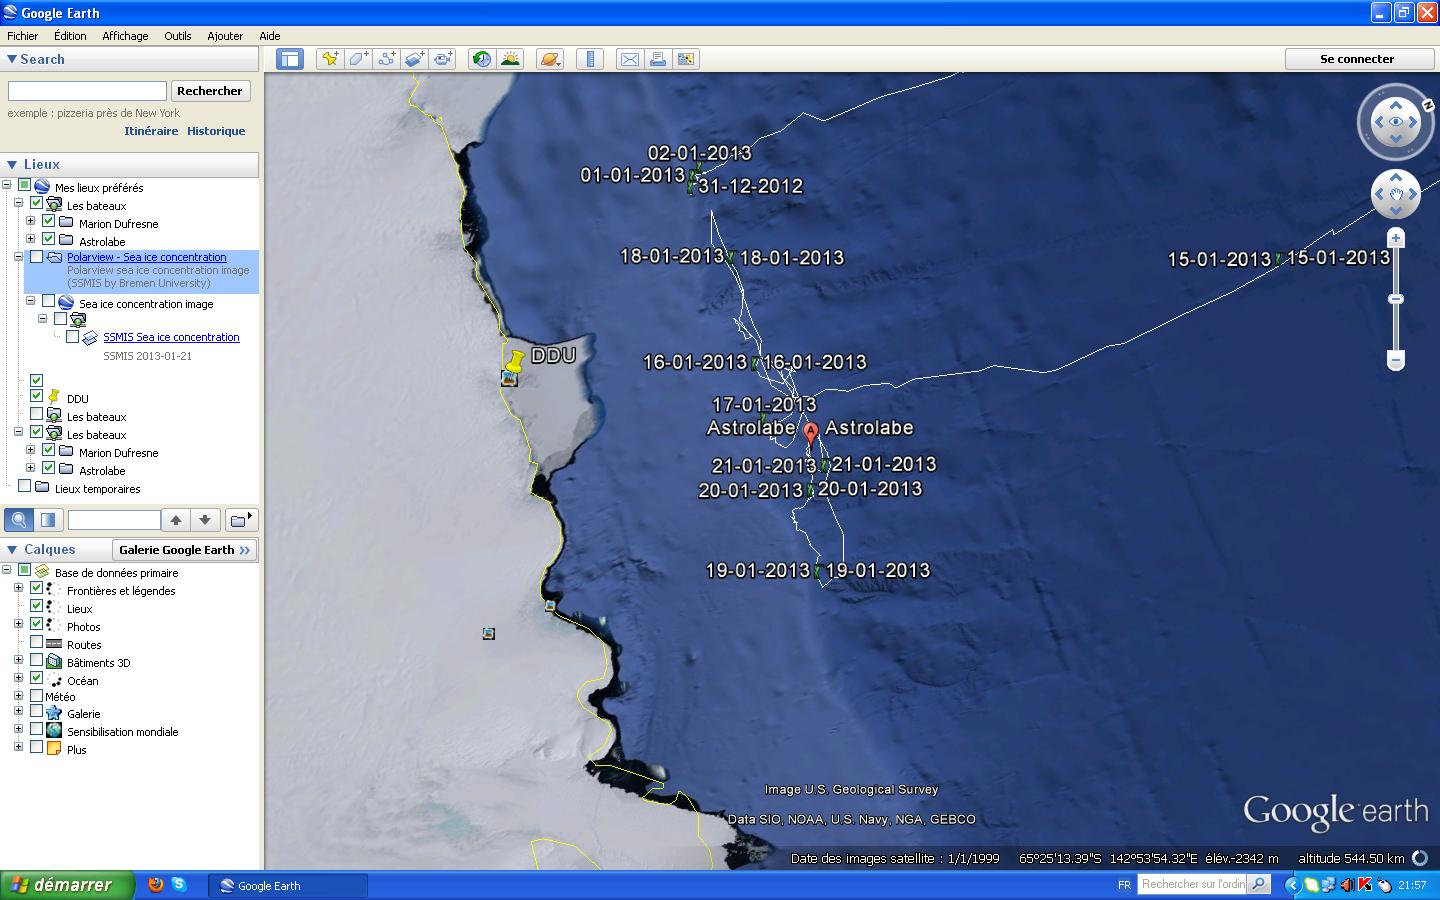View in Google Maps icon
The image size is (1440, 900).
tap(686, 59)
